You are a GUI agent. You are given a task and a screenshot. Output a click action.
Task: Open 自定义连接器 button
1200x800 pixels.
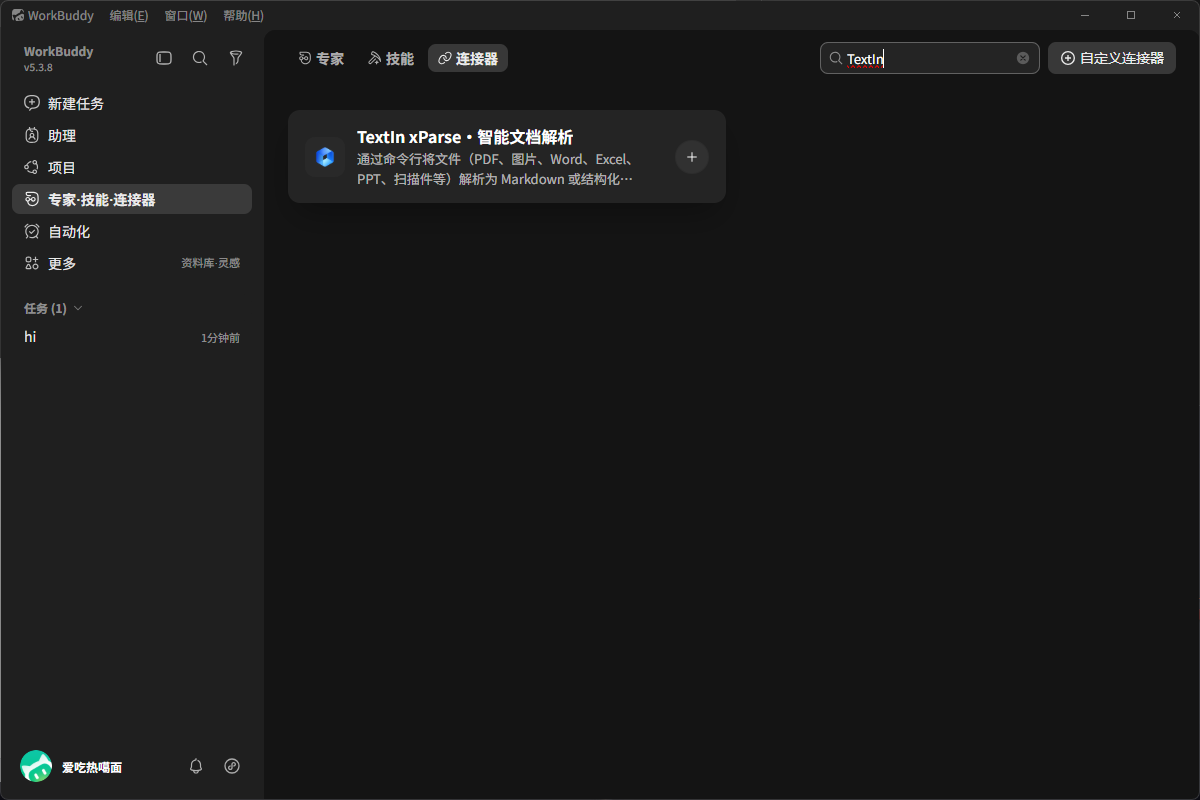tap(1112, 58)
